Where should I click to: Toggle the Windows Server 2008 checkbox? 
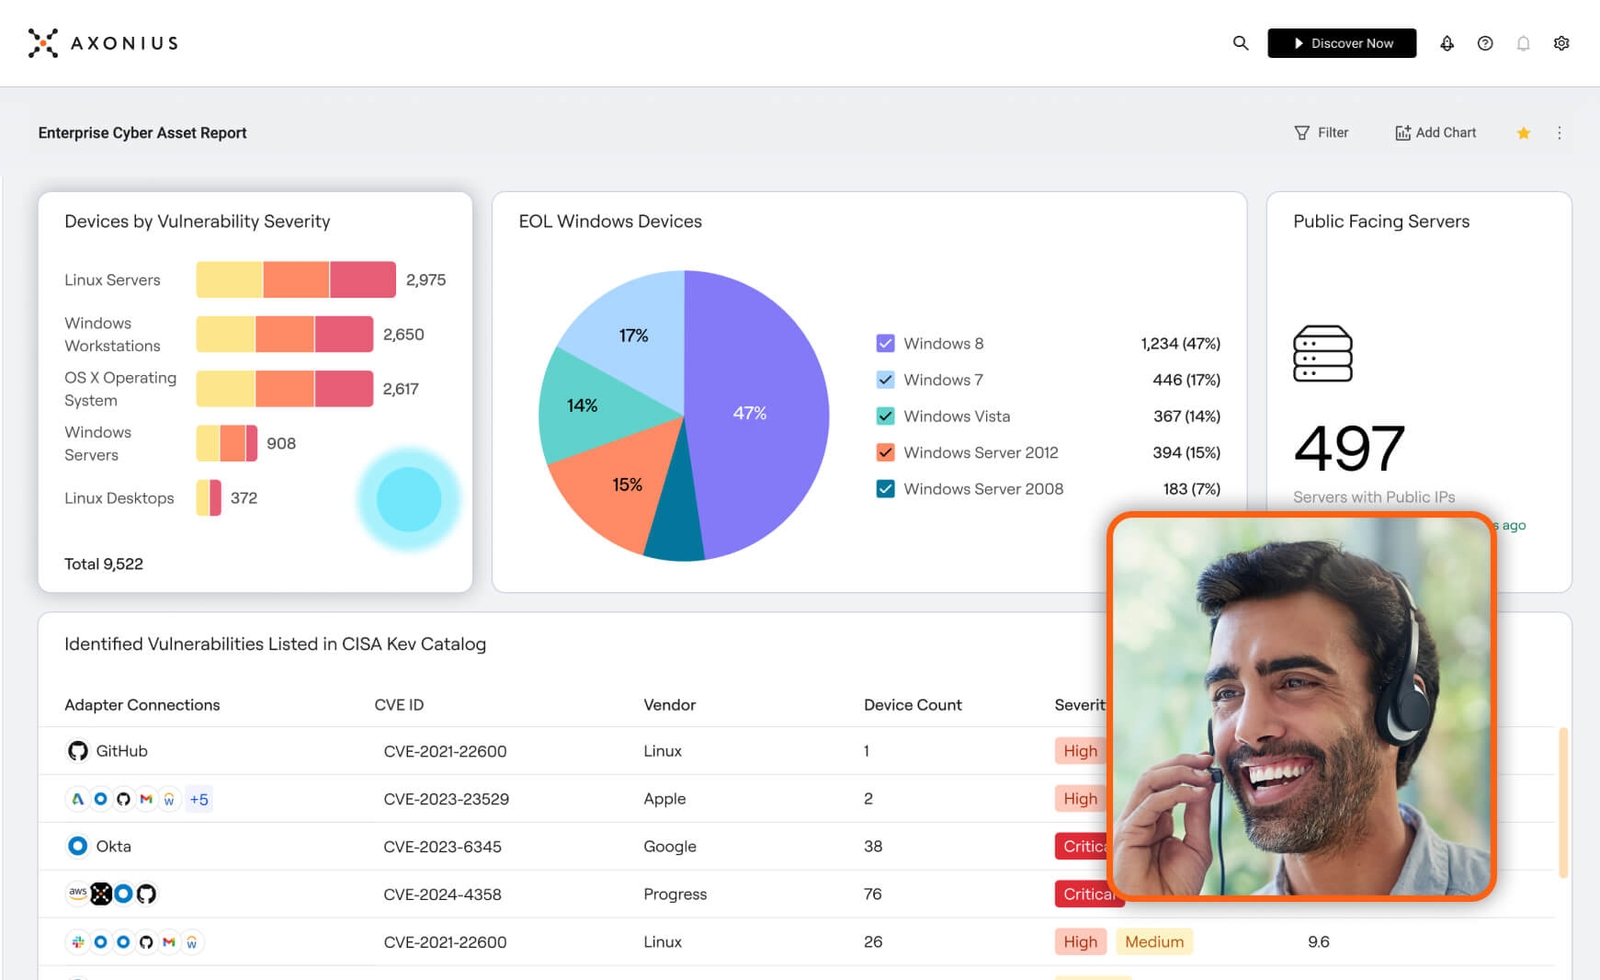886,489
